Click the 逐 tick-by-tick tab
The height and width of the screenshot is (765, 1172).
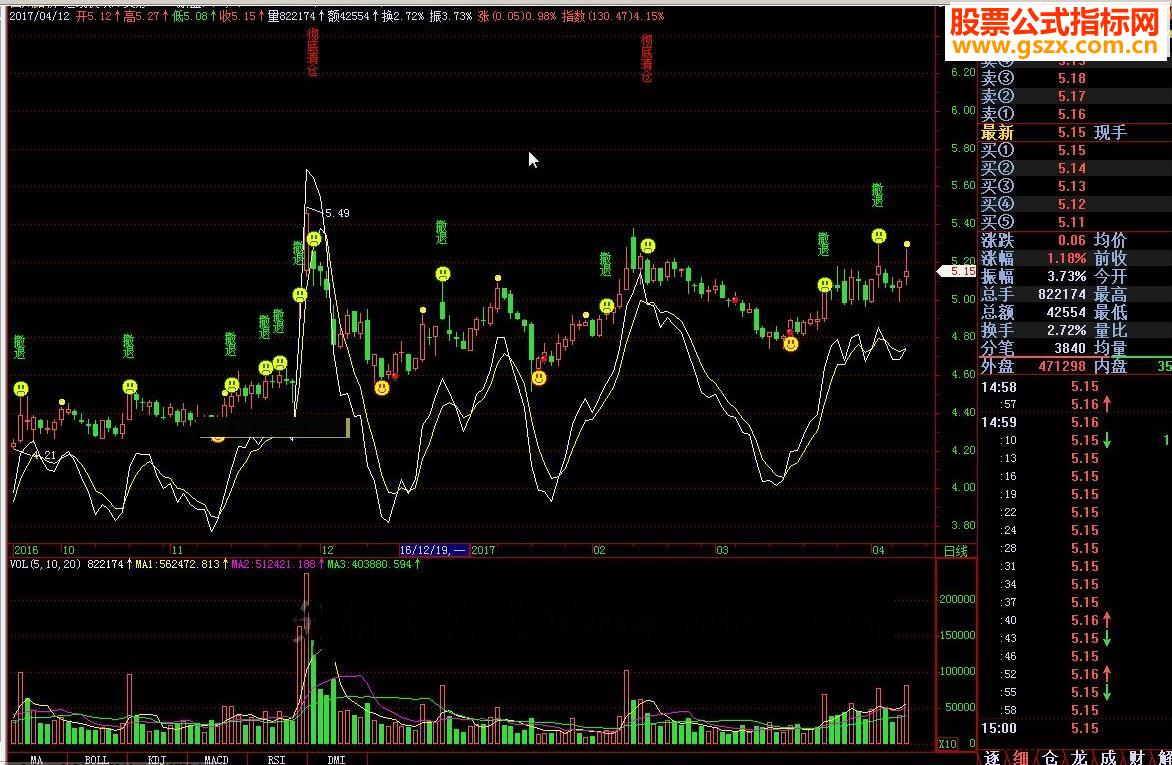(x=992, y=757)
